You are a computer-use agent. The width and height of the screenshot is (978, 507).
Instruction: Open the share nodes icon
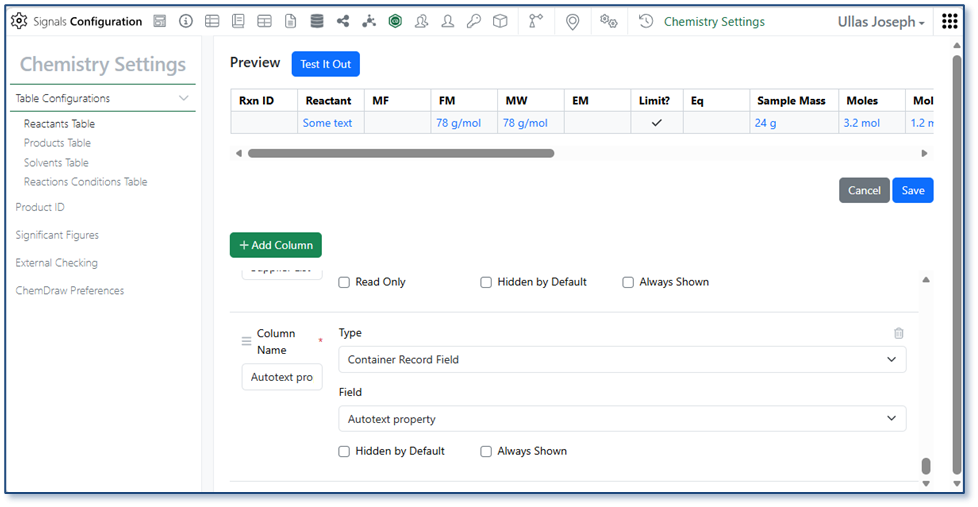click(343, 21)
